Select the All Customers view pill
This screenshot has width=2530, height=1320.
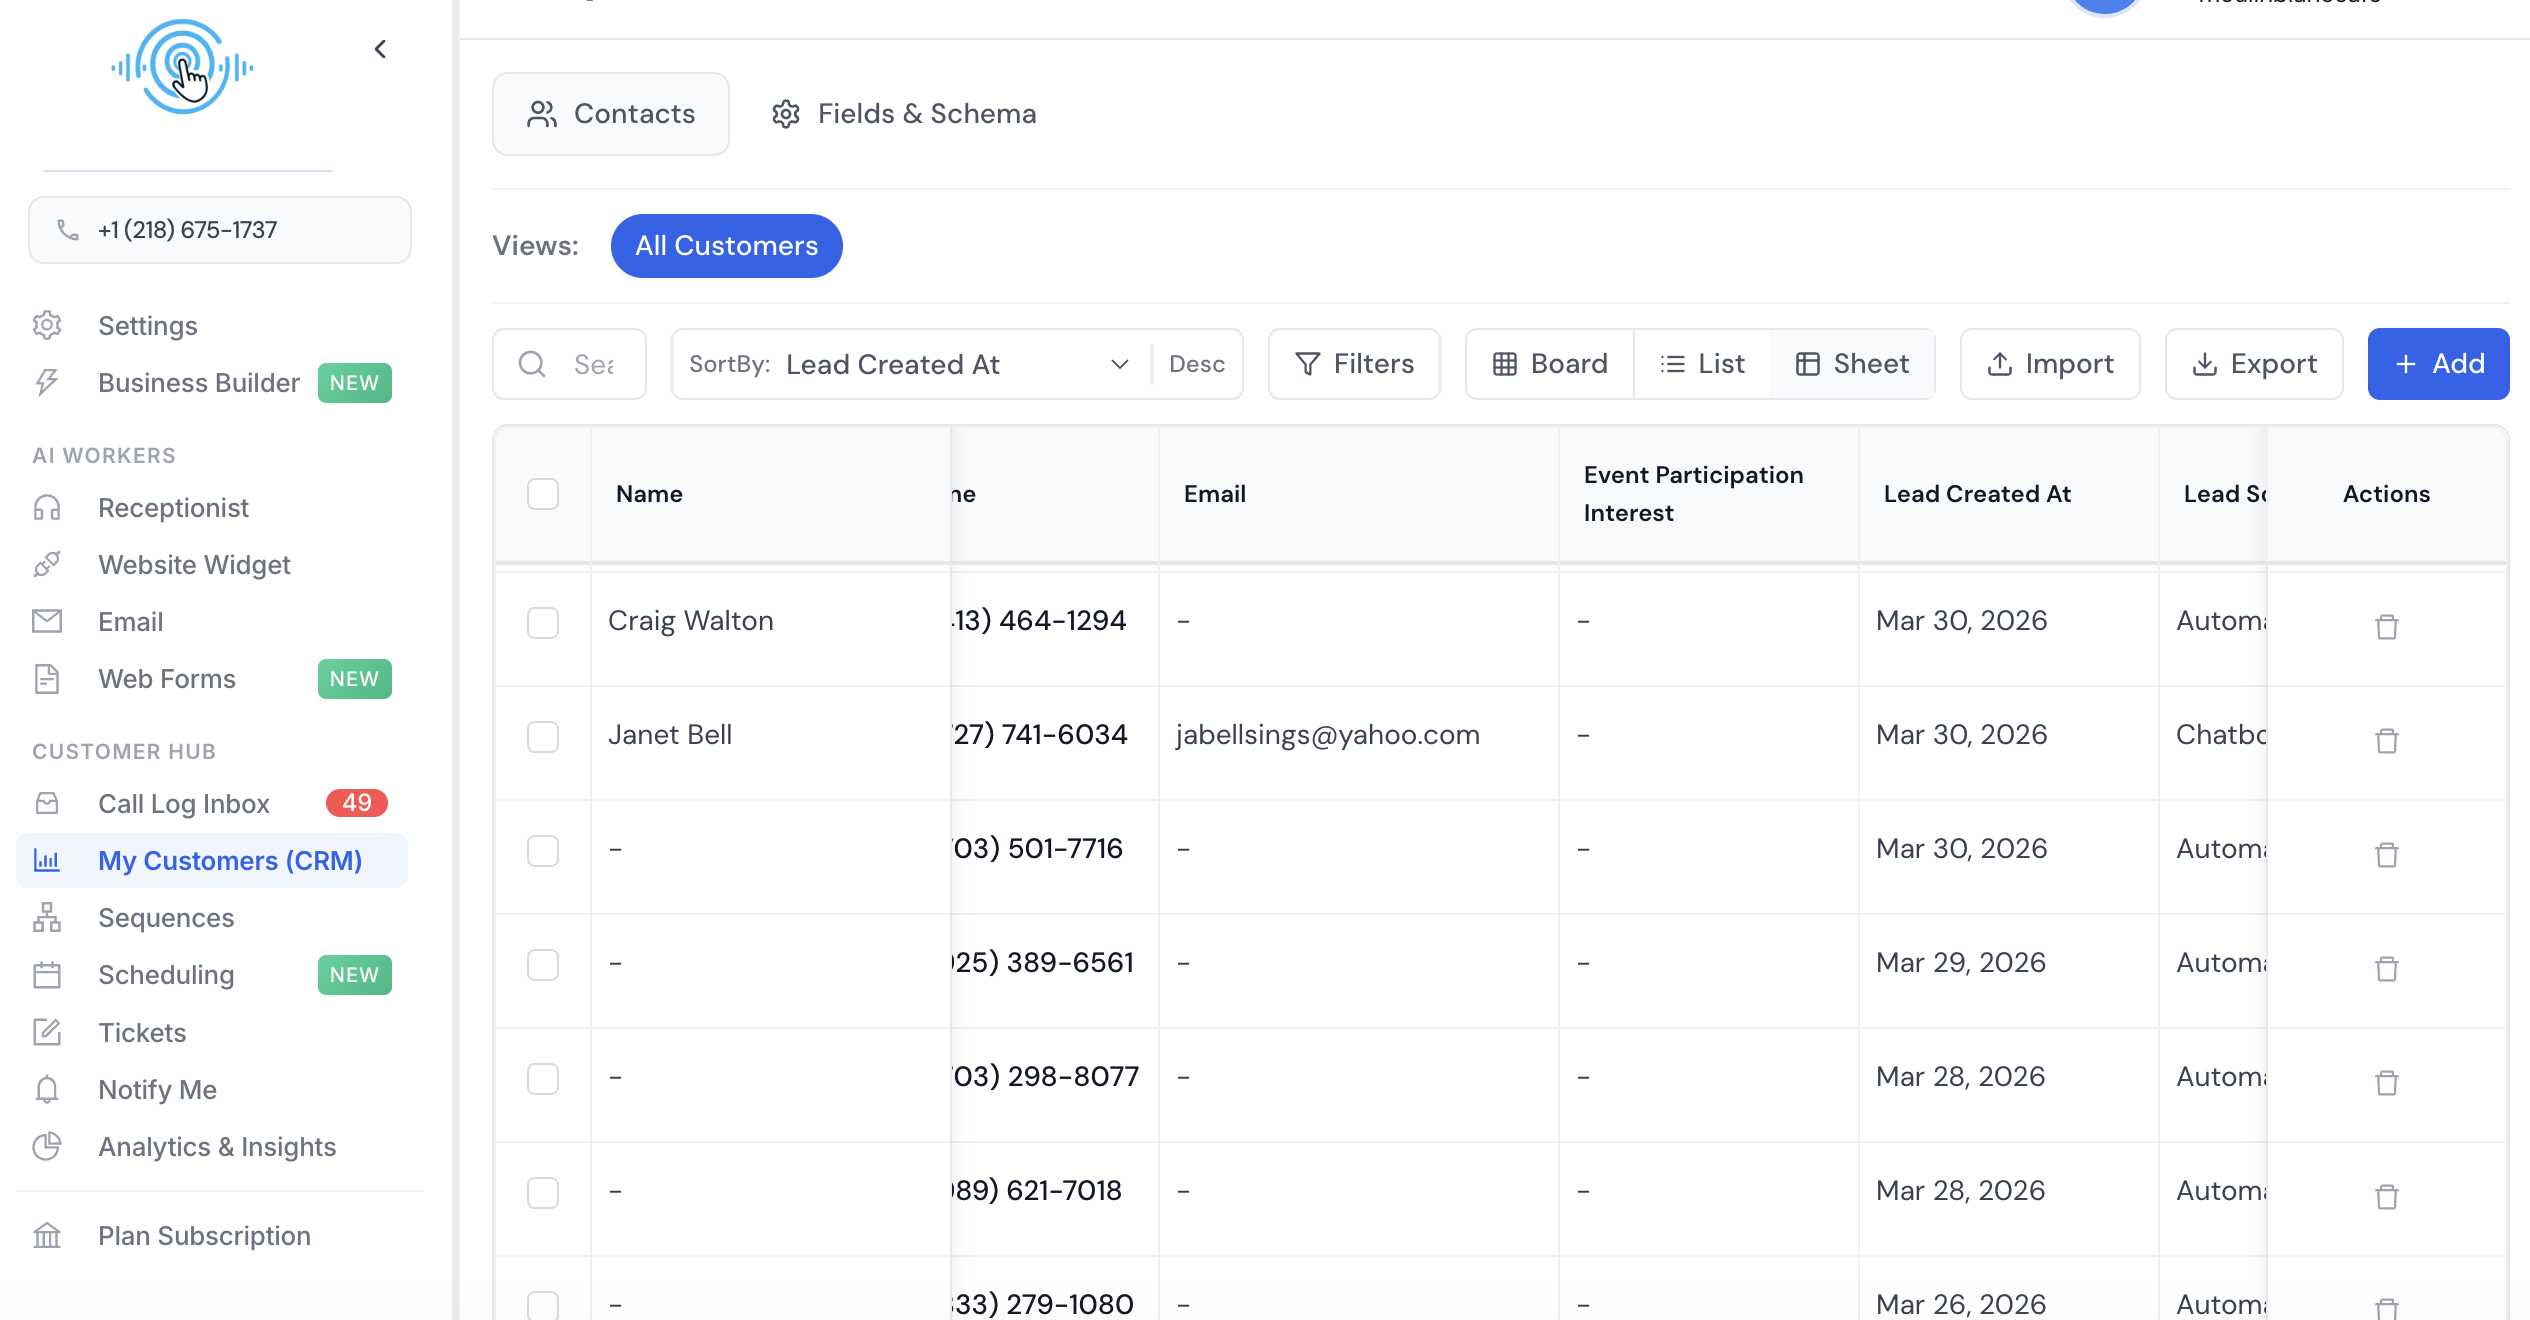tap(726, 246)
